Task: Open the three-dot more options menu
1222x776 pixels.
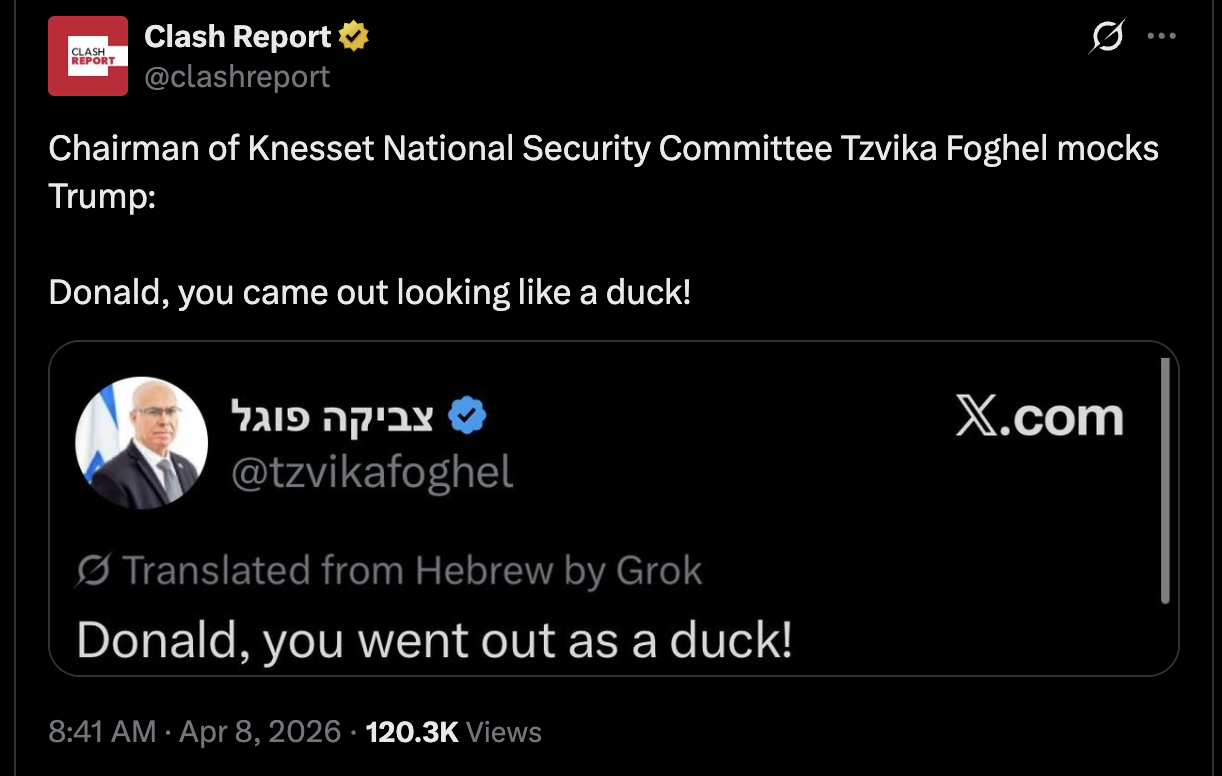Action: point(1161,37)
